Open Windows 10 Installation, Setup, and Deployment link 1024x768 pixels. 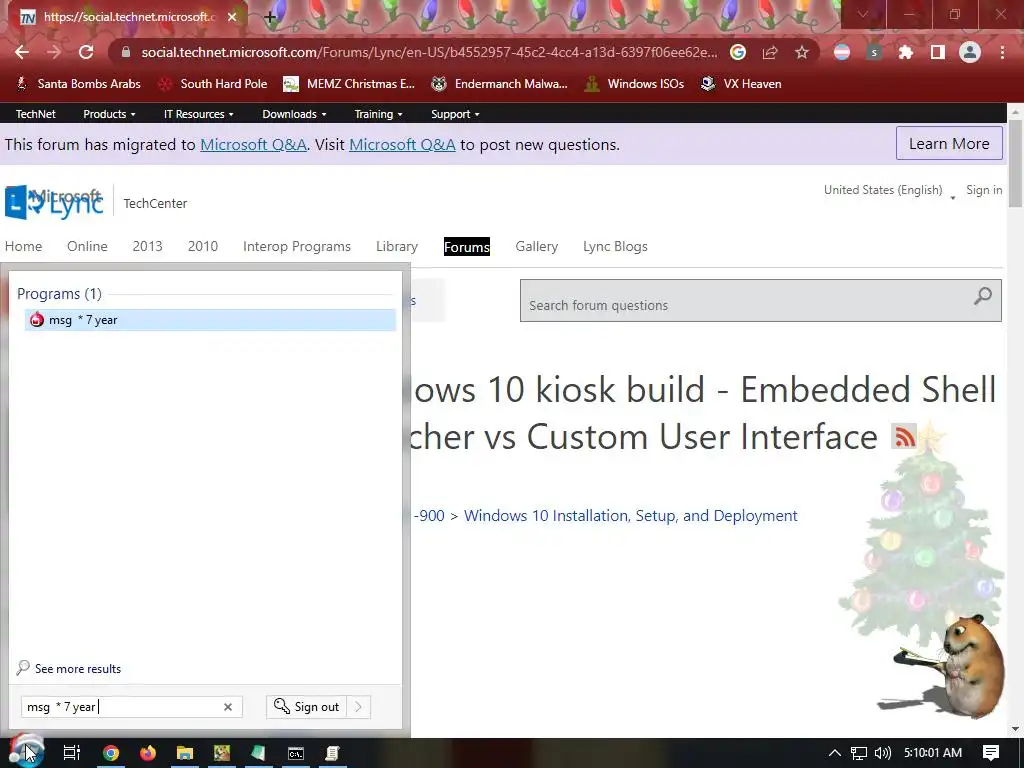630,515
